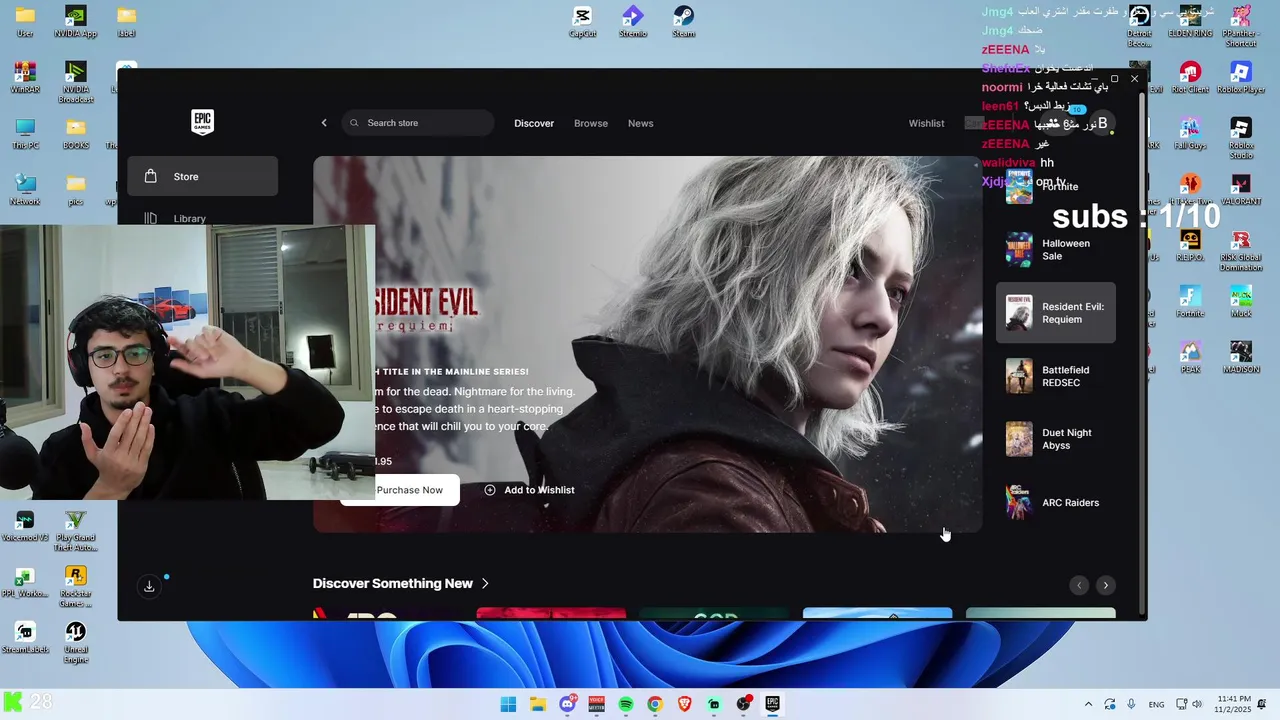Image resolution: width=1280 pixels, height=720 pixels.
Task: Go back with the left arrow
Action: tap(324, 123)
